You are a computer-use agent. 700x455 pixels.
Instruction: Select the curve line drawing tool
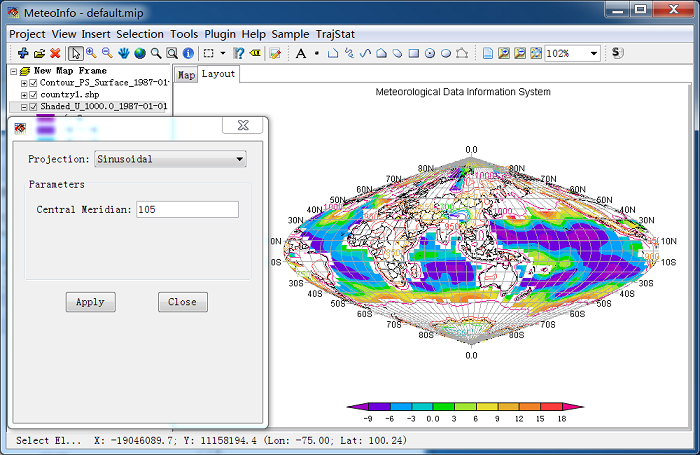pos(365,53)
